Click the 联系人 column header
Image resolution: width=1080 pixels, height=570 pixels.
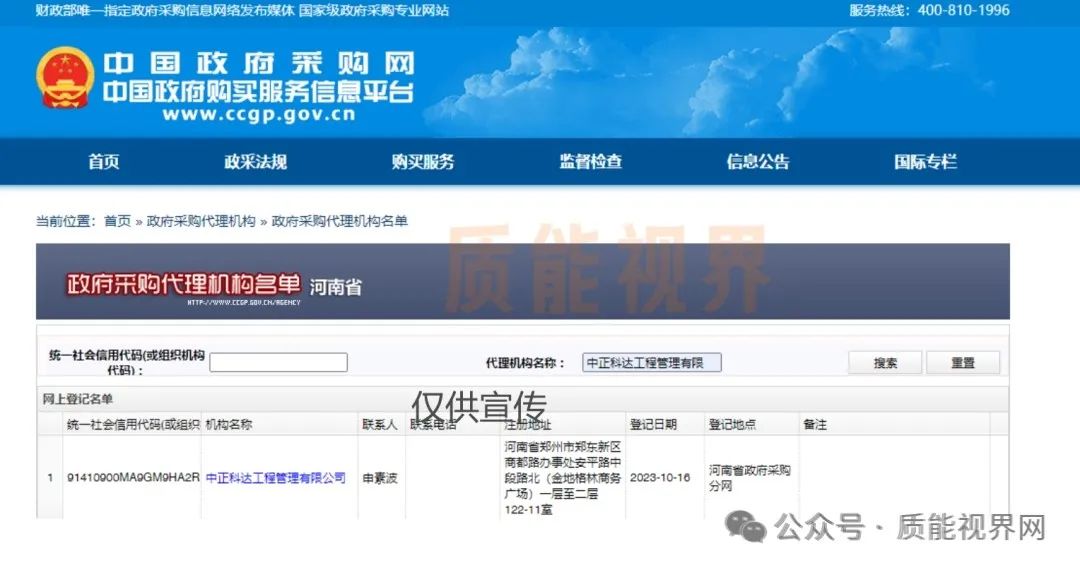[380, 425]
